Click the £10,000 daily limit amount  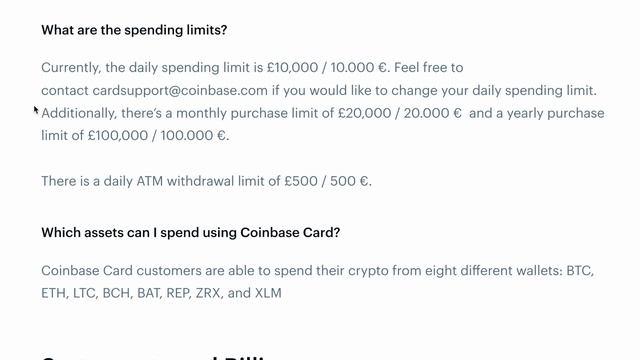coord(292,67)
